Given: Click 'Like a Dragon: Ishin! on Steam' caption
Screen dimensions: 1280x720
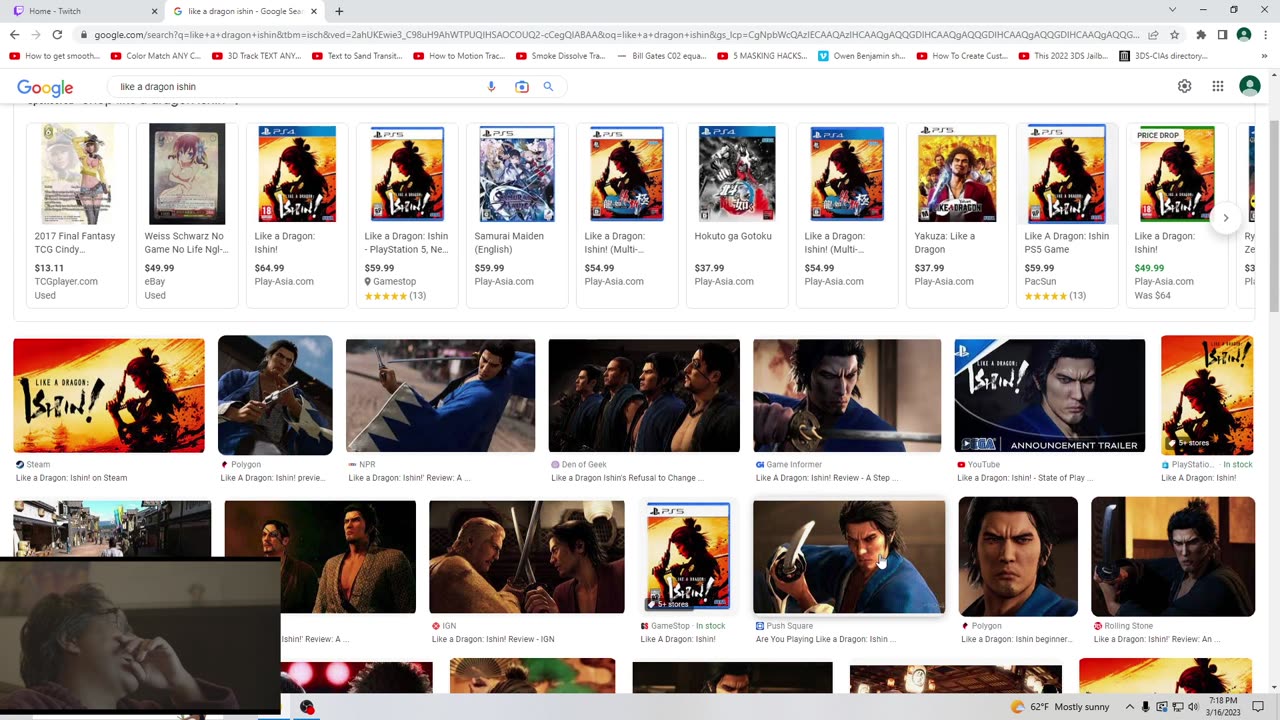Looking at the screenshot, I should pos(71,478).
